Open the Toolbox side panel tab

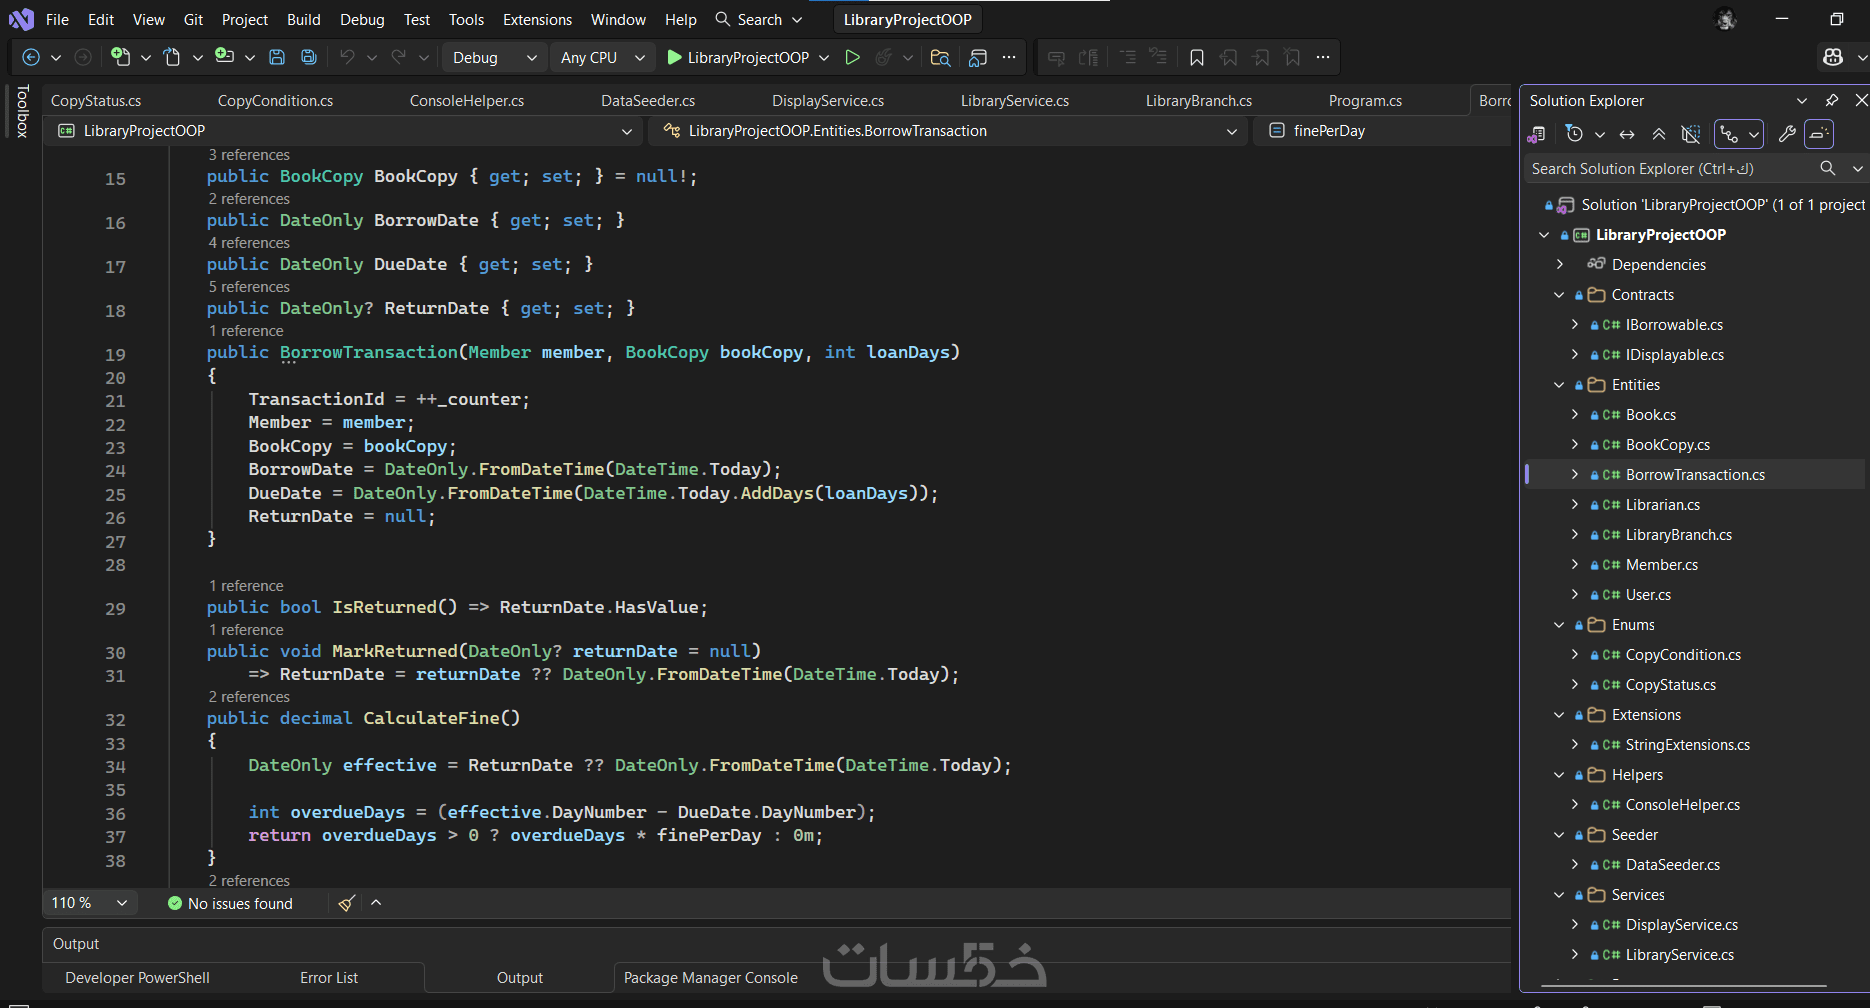(x=22, y=111)
